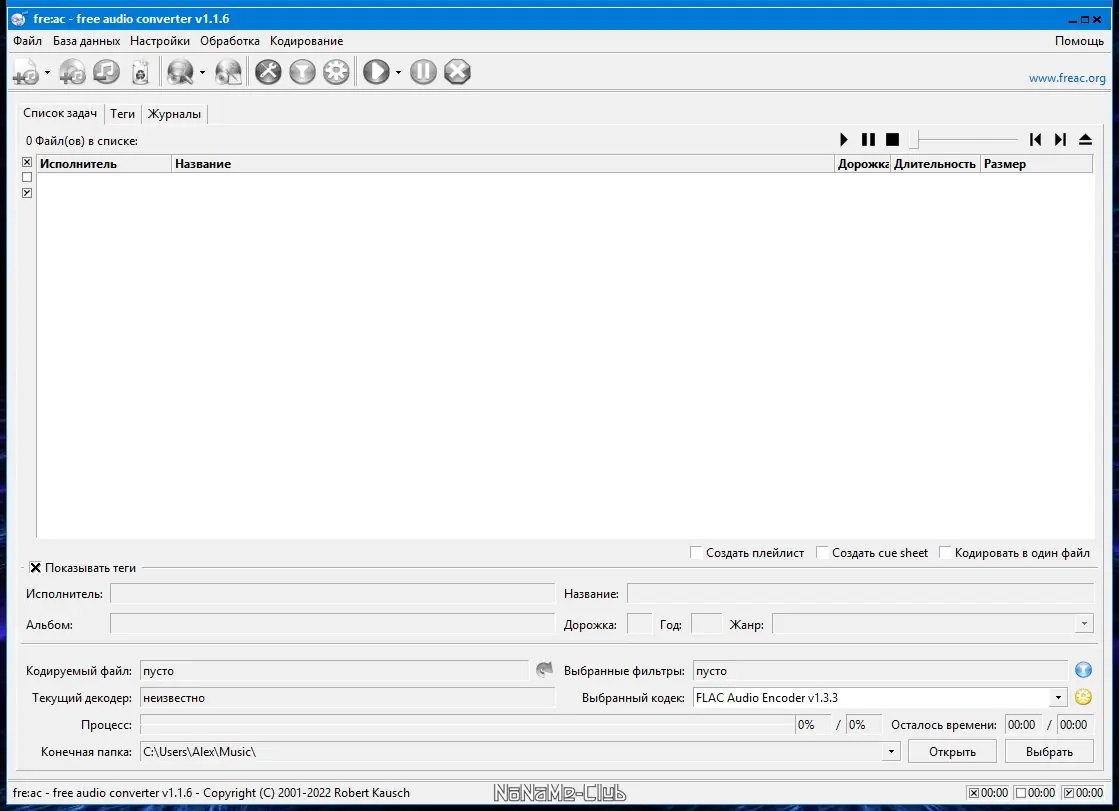Click the fre:ac app icon in title bar
The height and width of the screenshot is (811, 1119).
click(19, 19)
